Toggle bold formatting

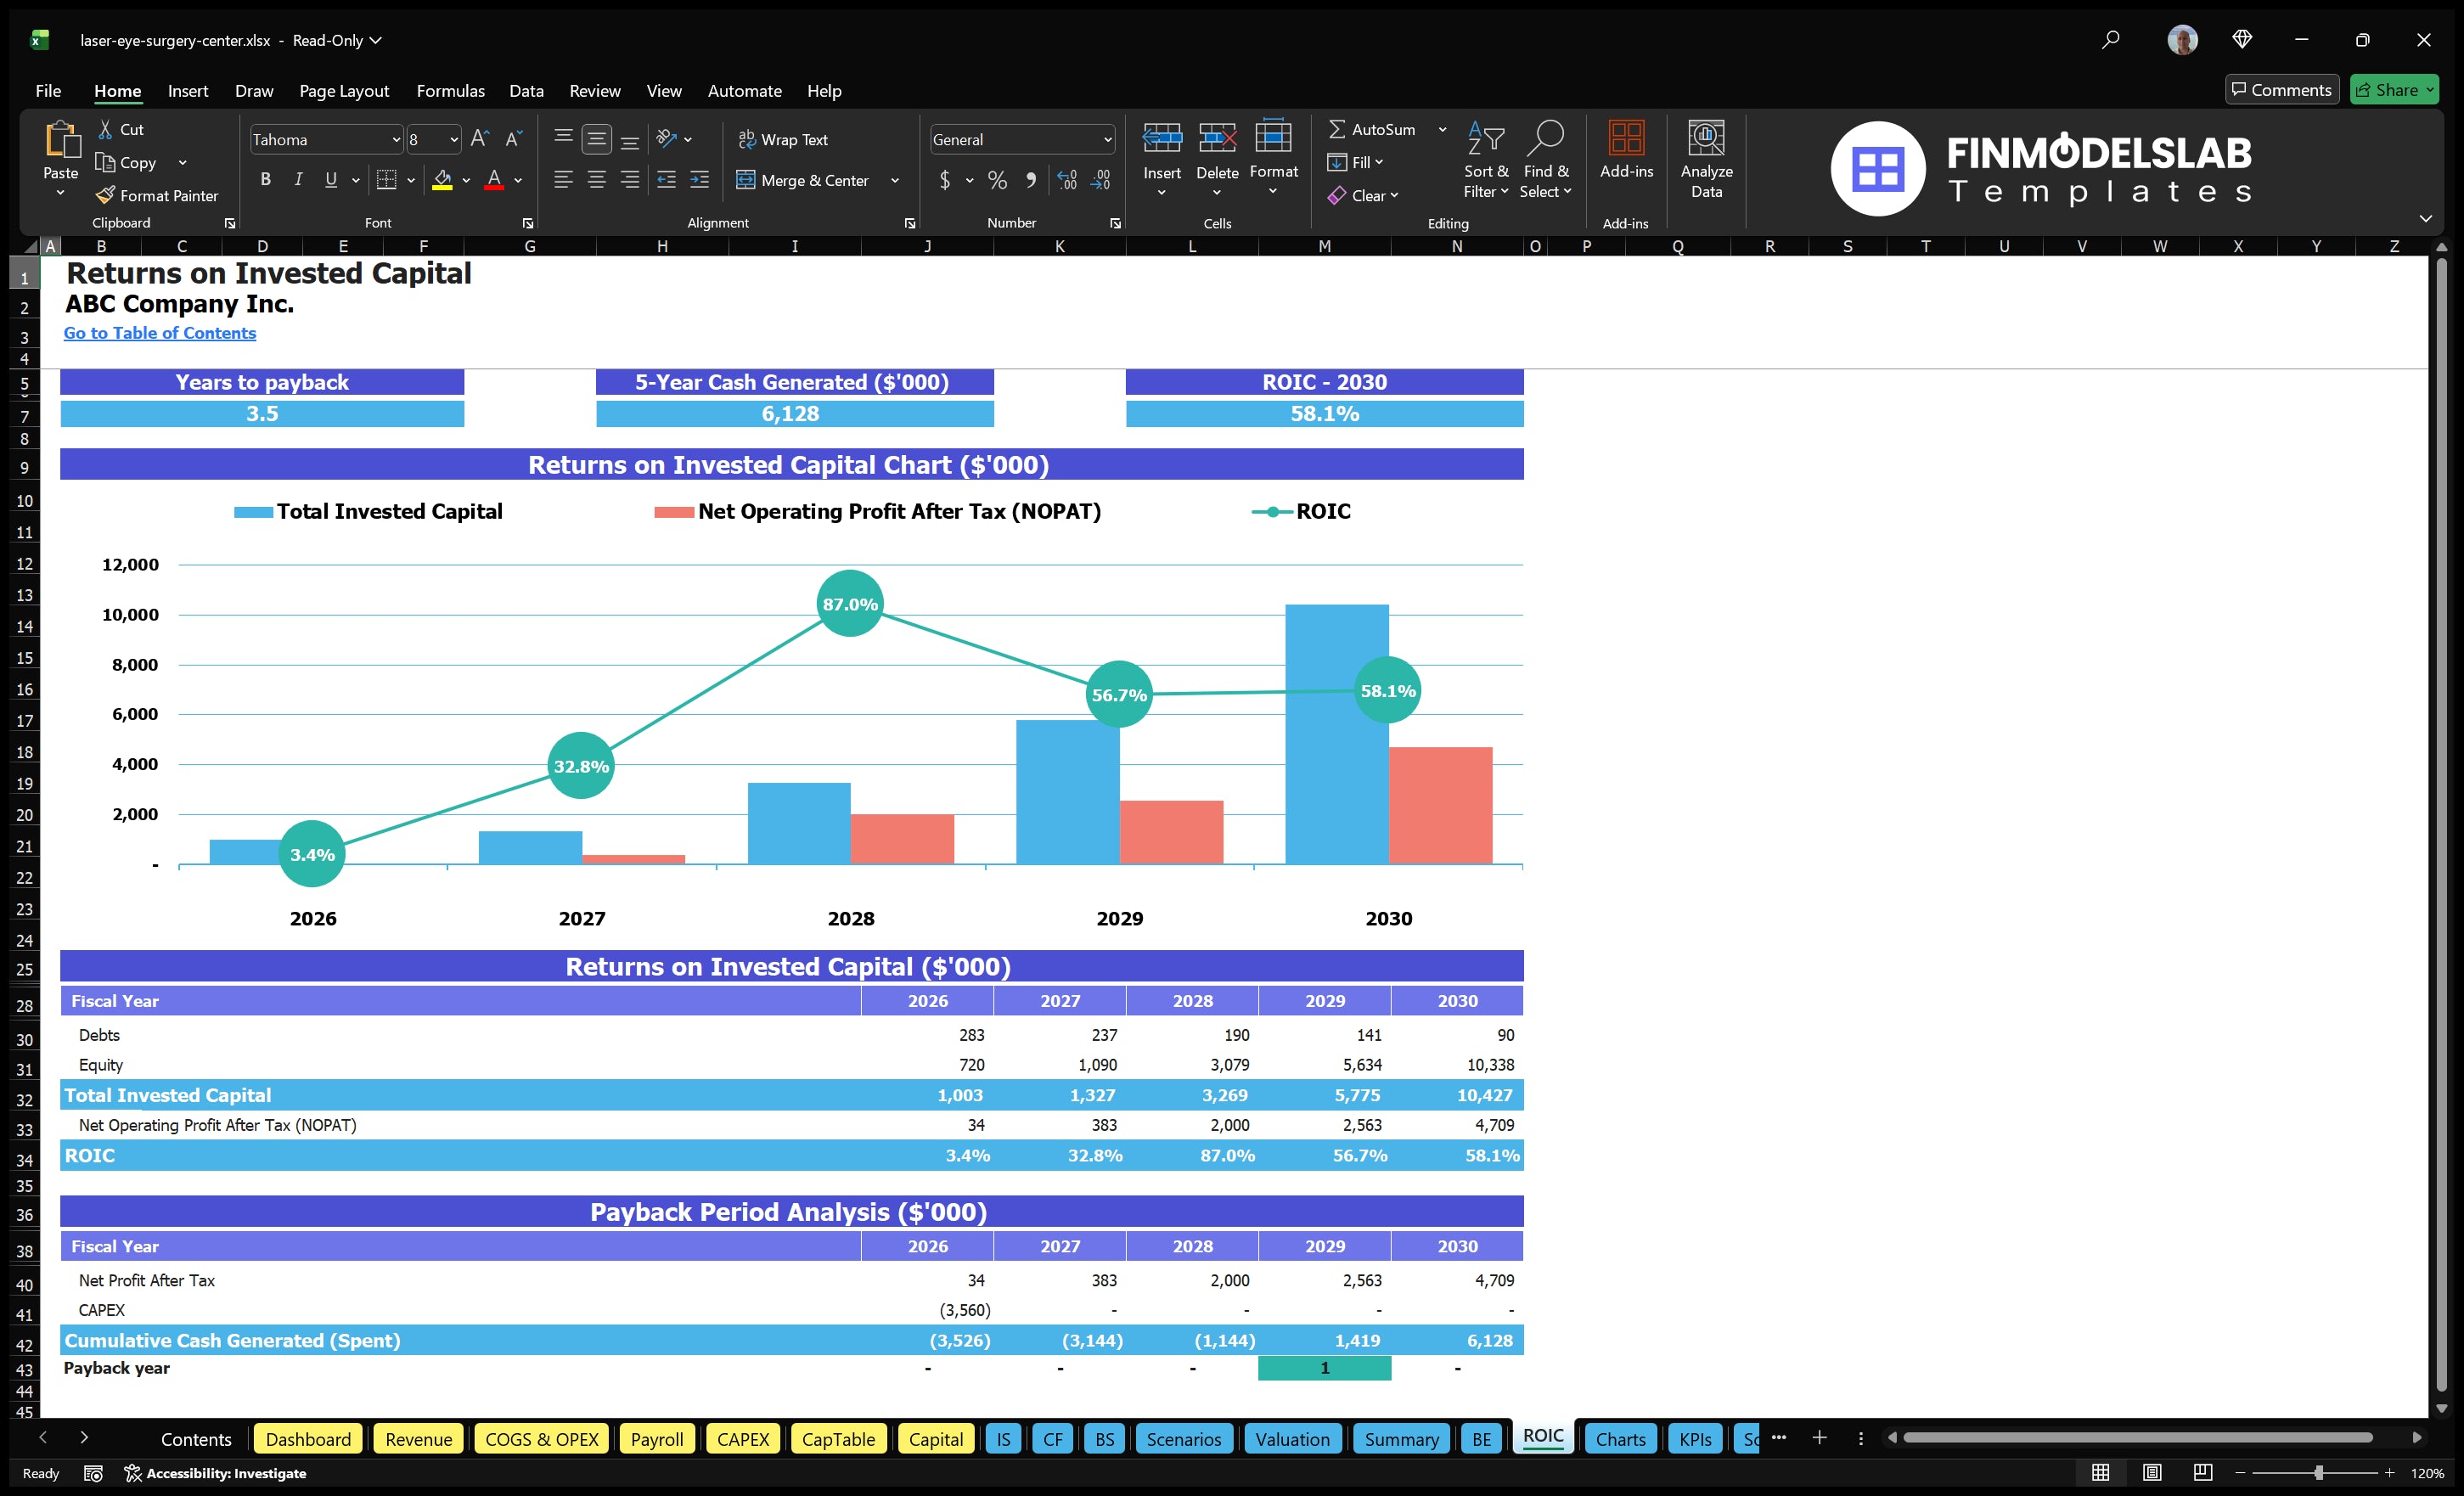tap(265, 179)
